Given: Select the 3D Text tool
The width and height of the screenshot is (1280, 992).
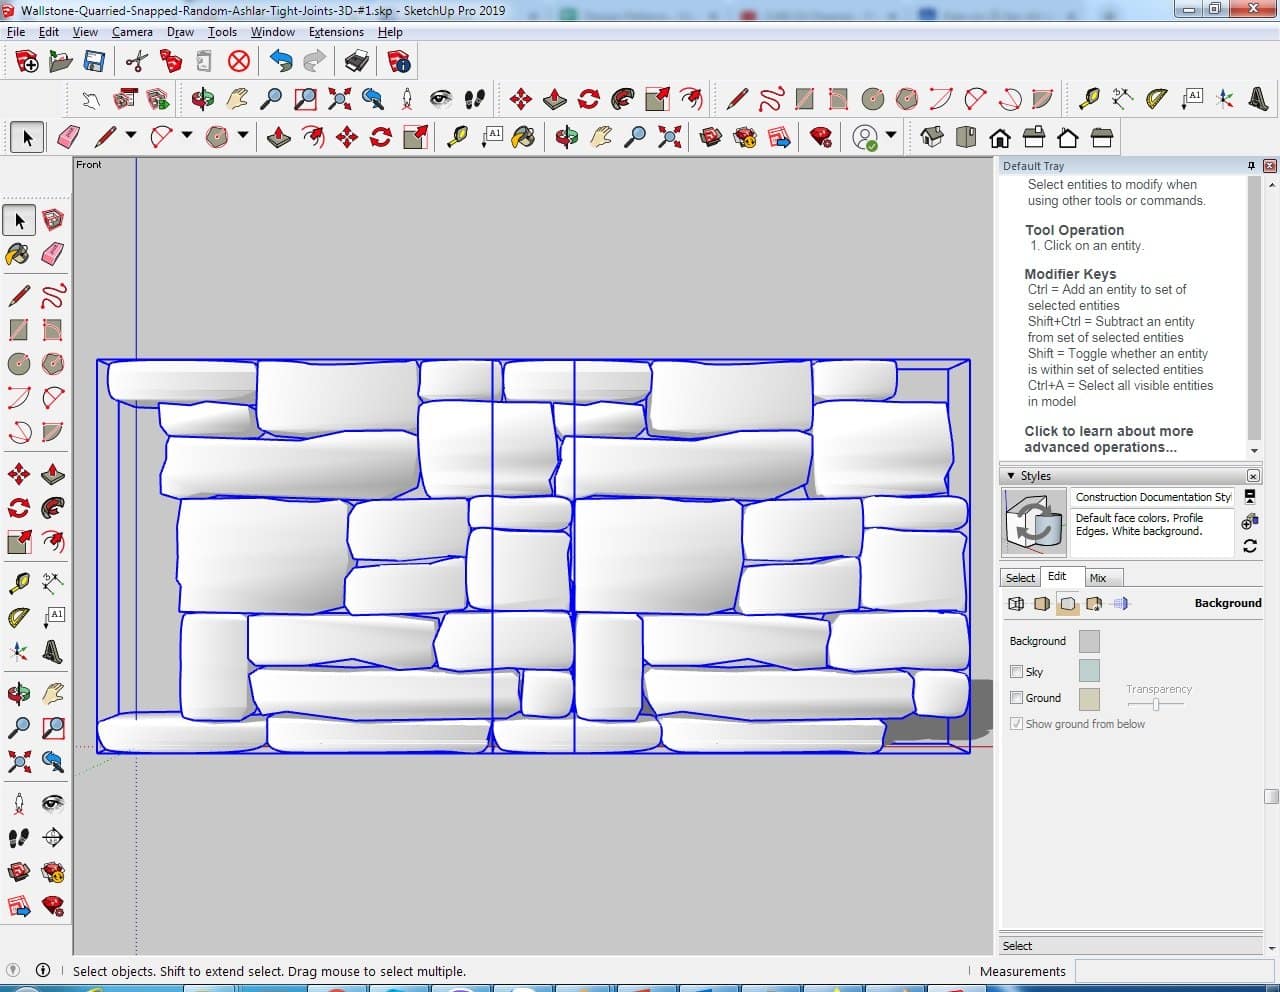Looking at the screenshot, I should [1258, 98].
